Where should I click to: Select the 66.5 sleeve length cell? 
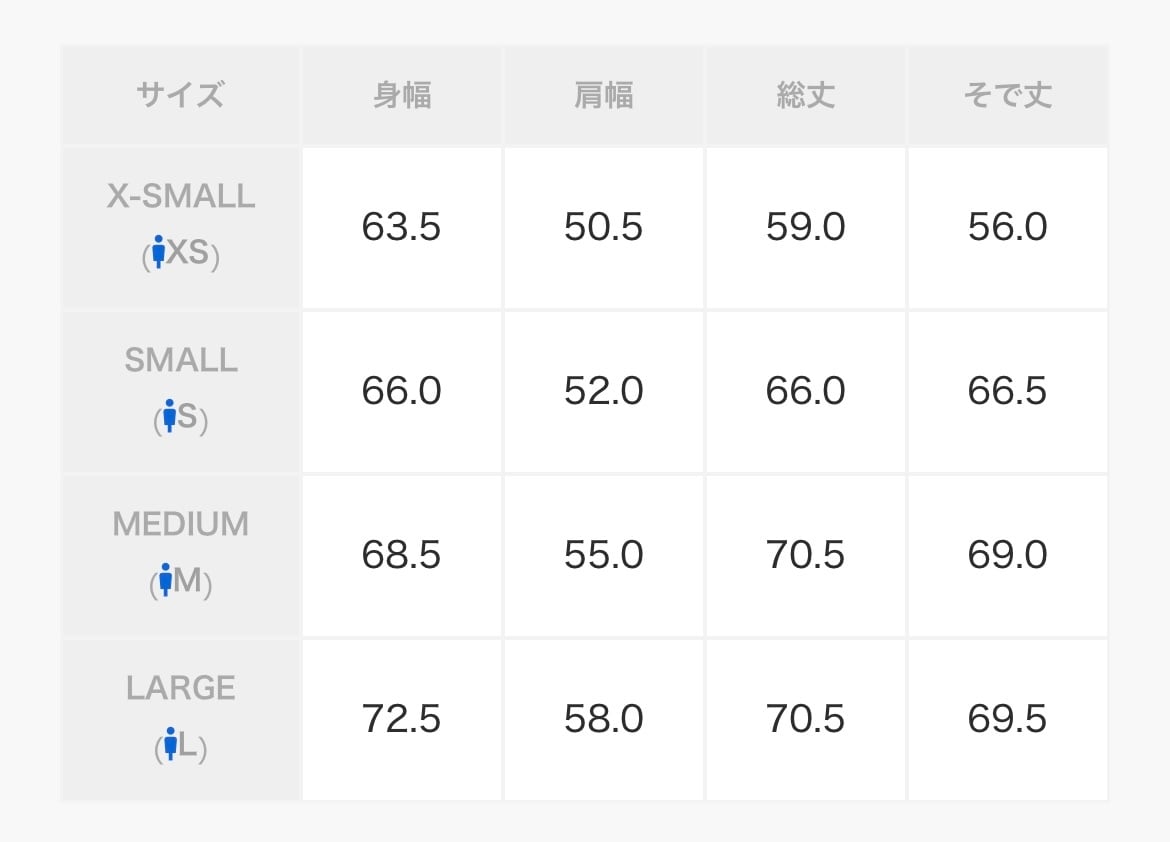(1008, 391)
